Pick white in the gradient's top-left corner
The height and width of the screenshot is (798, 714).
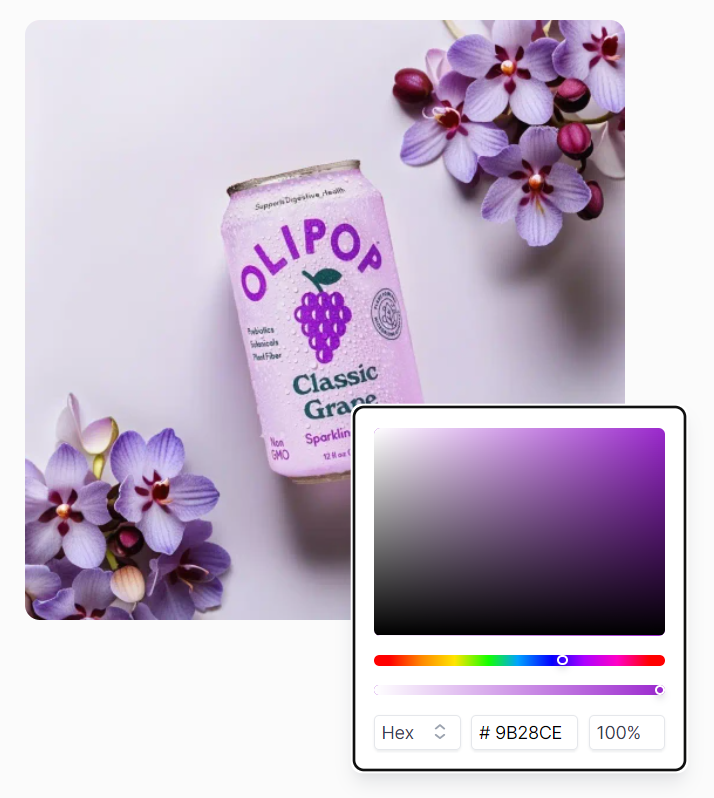(x=378, y=432)
